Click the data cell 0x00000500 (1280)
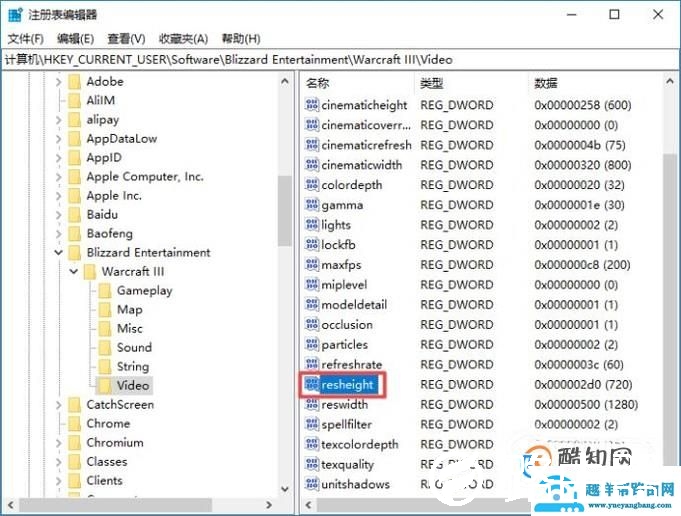Screen dimensions: 681x516 tap(586, 404)
